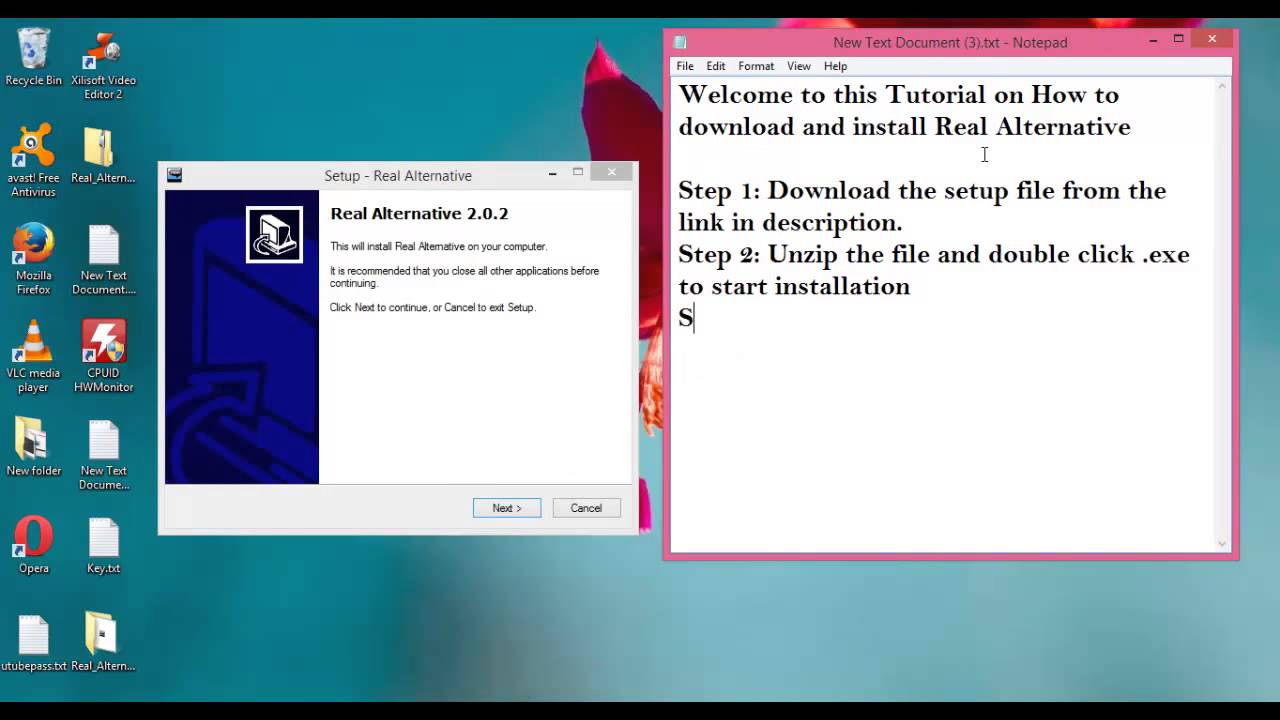
Task: Open the Format menu in Notepad
Action: point(756,66)
